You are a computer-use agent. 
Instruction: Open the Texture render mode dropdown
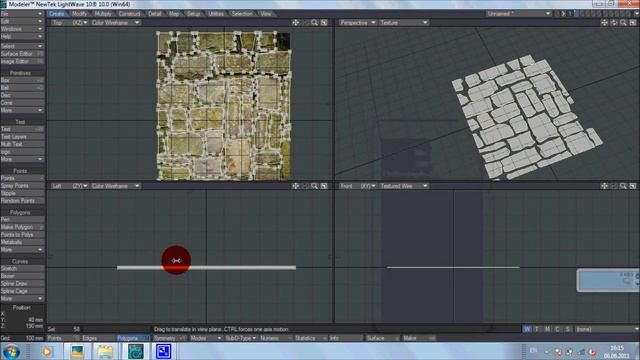tap(403, 23)
